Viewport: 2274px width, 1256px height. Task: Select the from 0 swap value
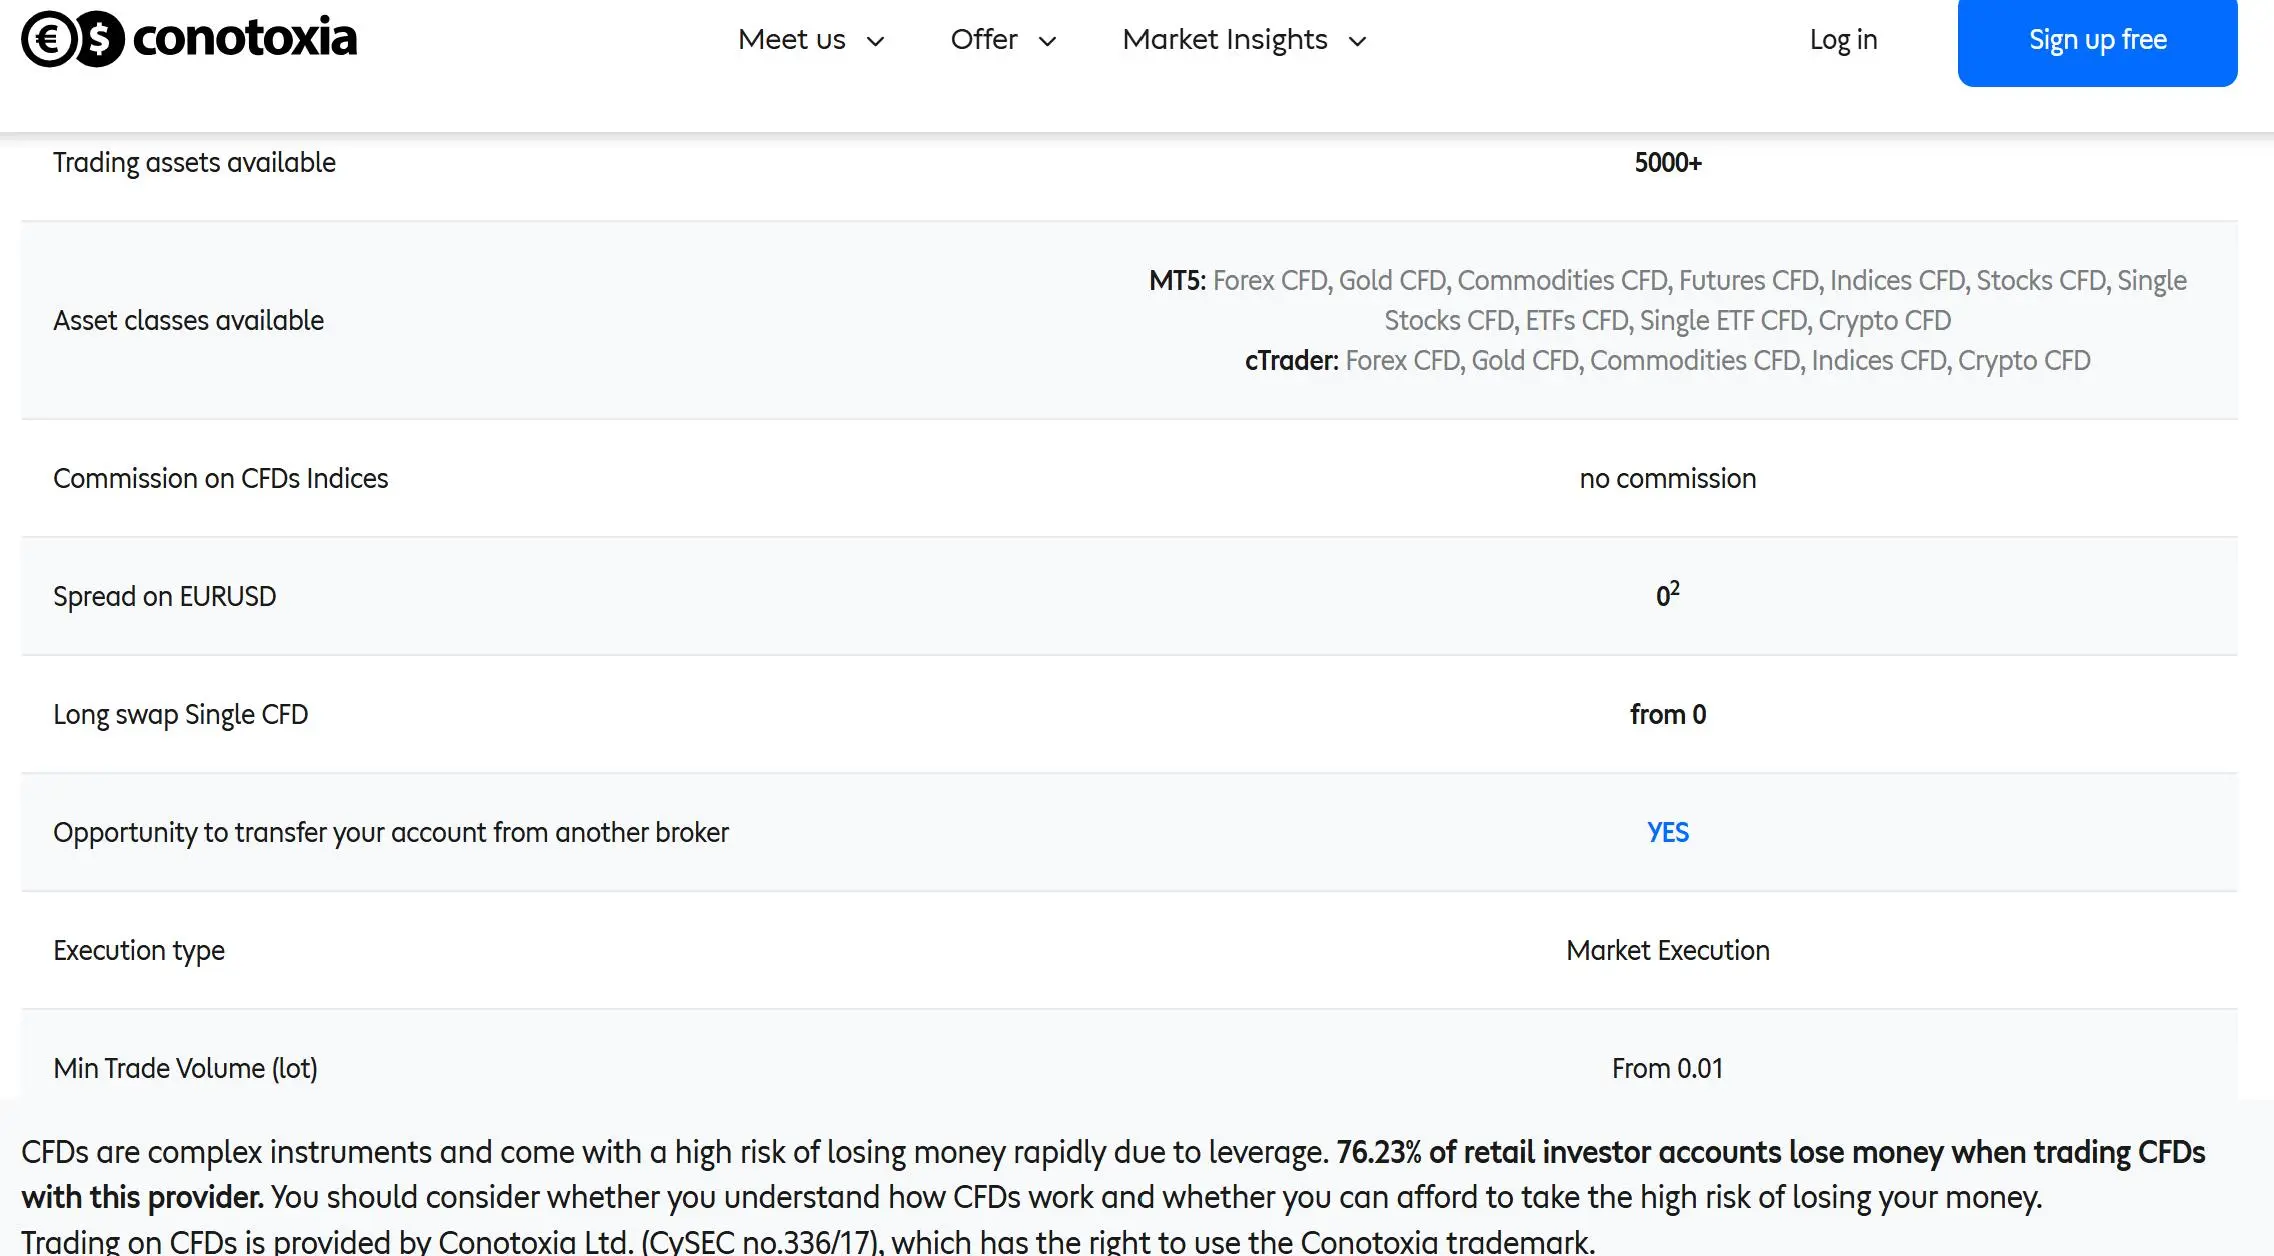tap(1667, 714)
